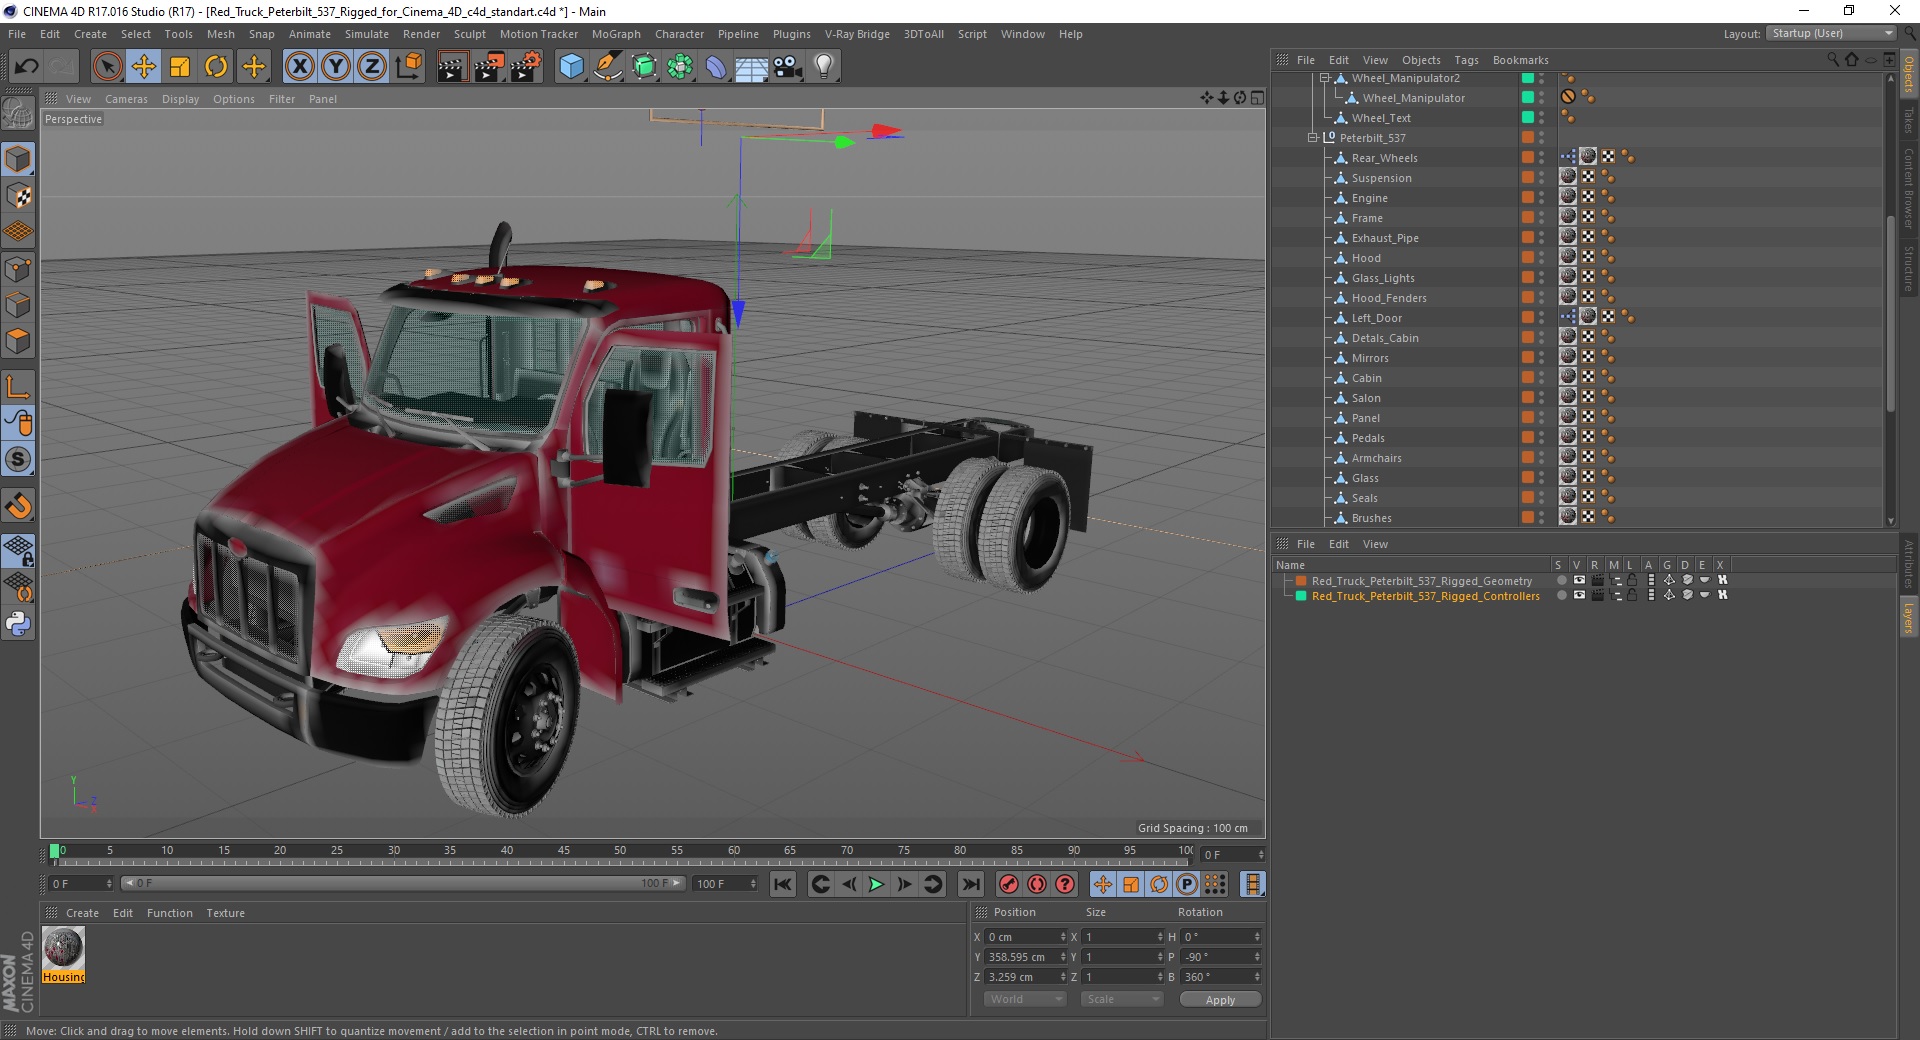
Task: Collapse the Peterbilt_537 hierarchy
Action: click(1312, 138)
